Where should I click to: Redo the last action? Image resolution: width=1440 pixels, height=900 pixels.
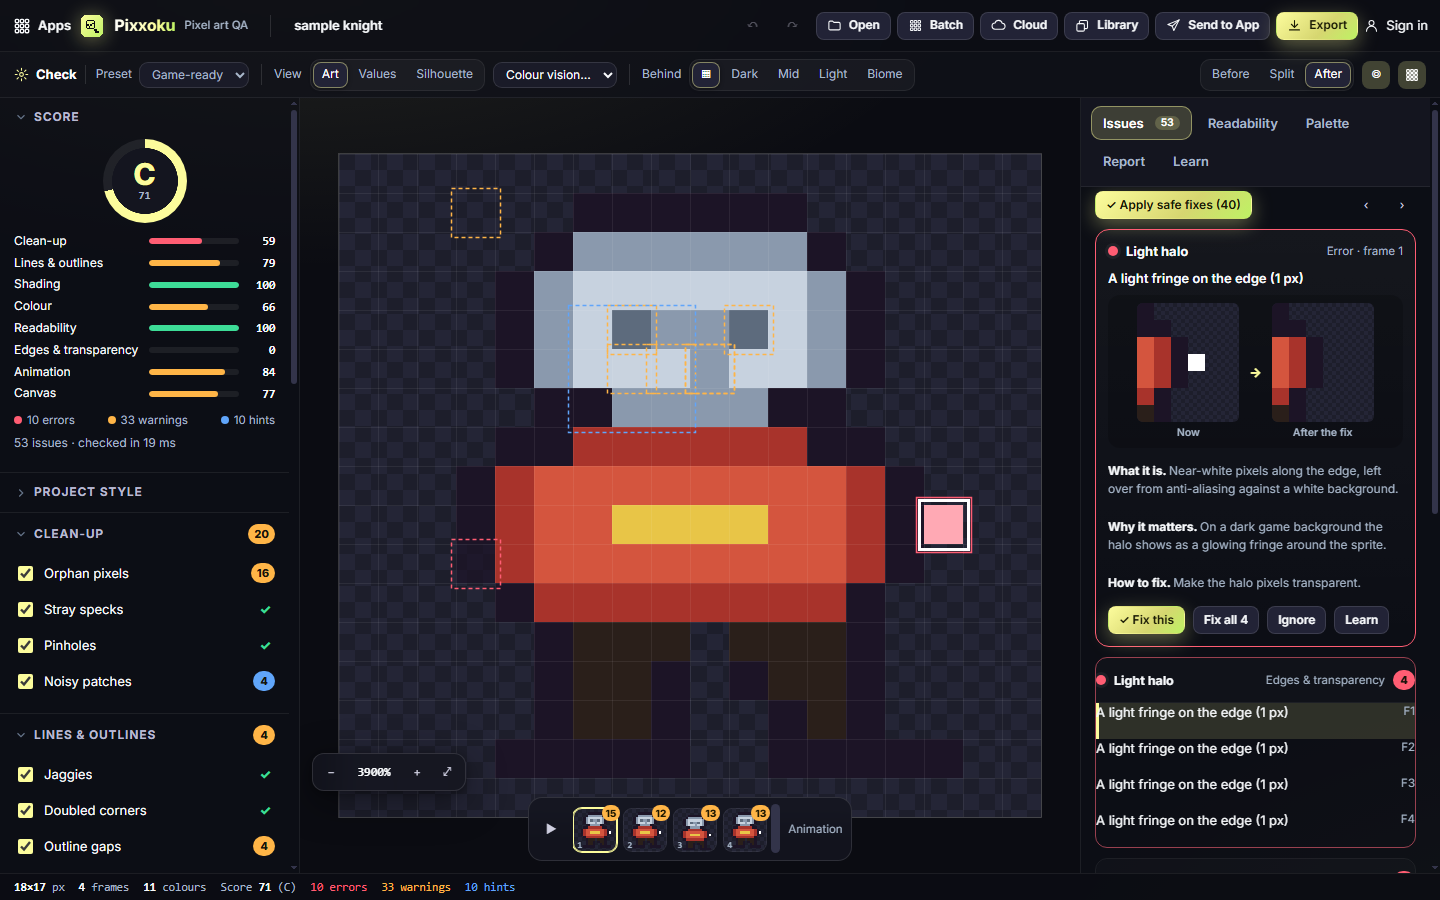coord(792,26)
